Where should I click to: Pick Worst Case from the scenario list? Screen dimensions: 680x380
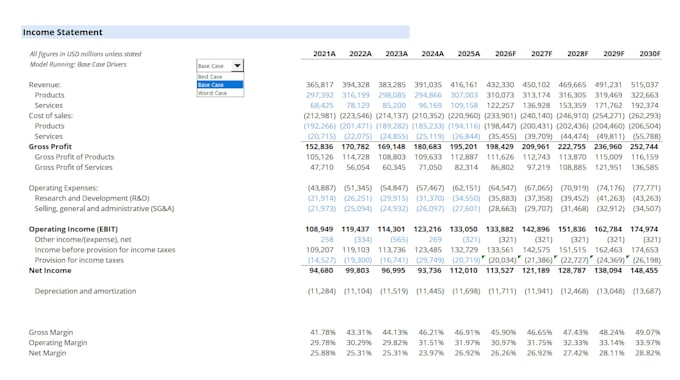[x=220, y=93]
